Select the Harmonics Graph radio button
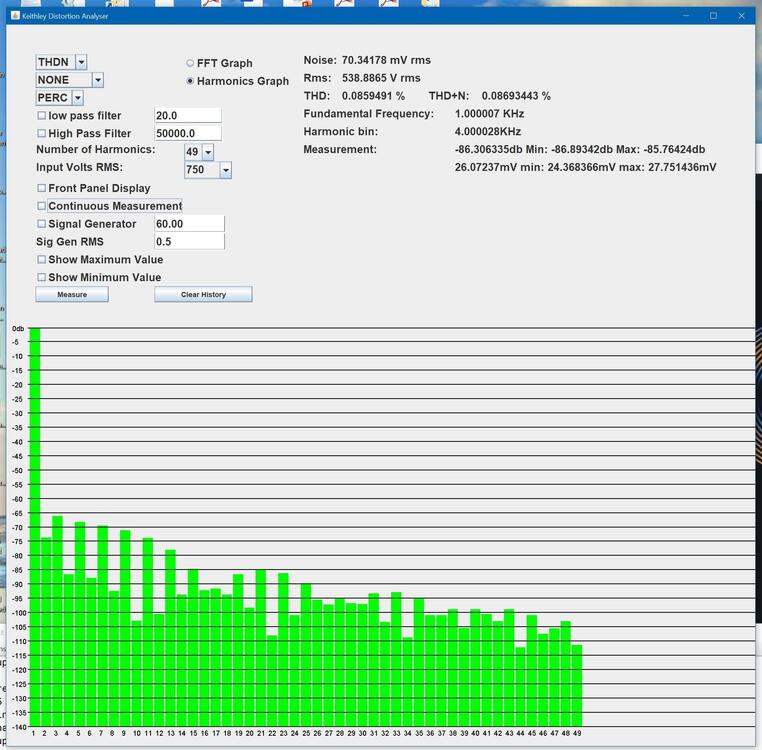762x750 pixels. coord(190,81)
